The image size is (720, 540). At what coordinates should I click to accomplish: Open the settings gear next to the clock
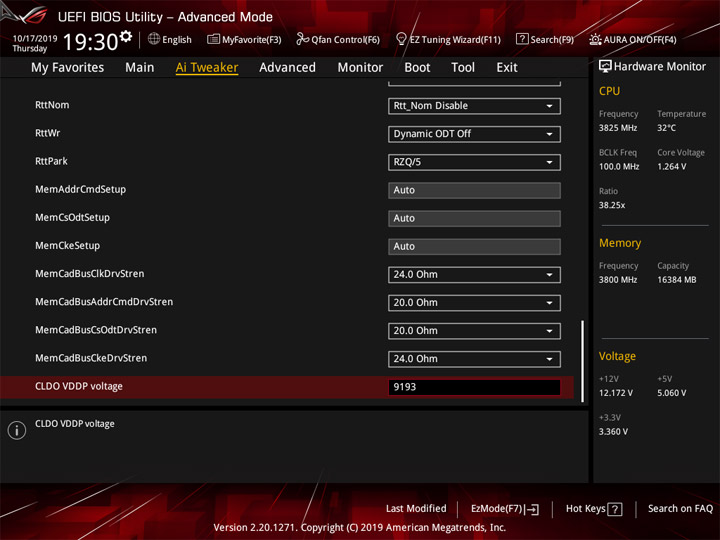pyautogui.click(x=126, y=36)
